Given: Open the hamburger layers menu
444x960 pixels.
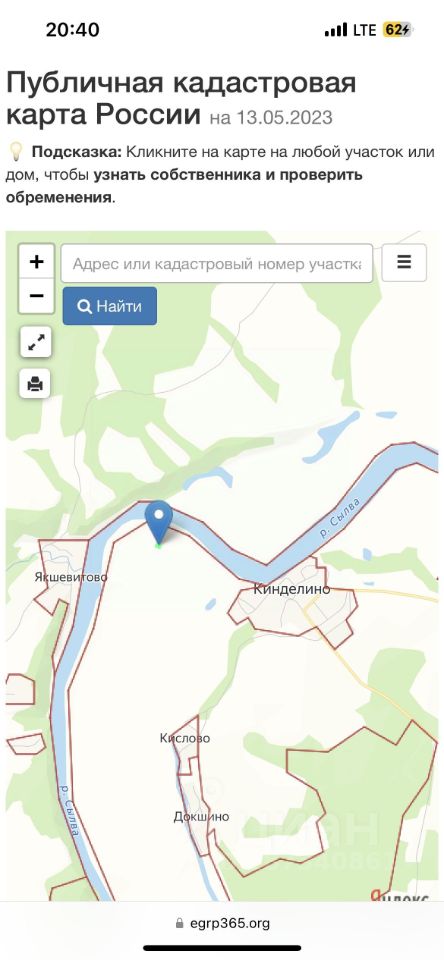Looking at the screenshot, I should click(x=404, y=263).
